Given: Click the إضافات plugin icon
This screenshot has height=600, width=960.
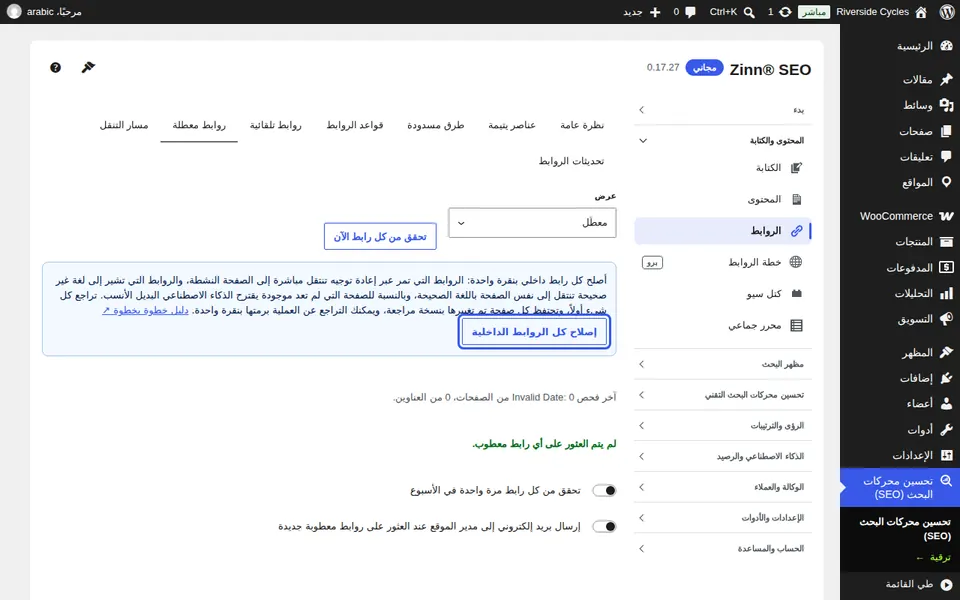Looking at the screenshot, I should click(947, 378).
